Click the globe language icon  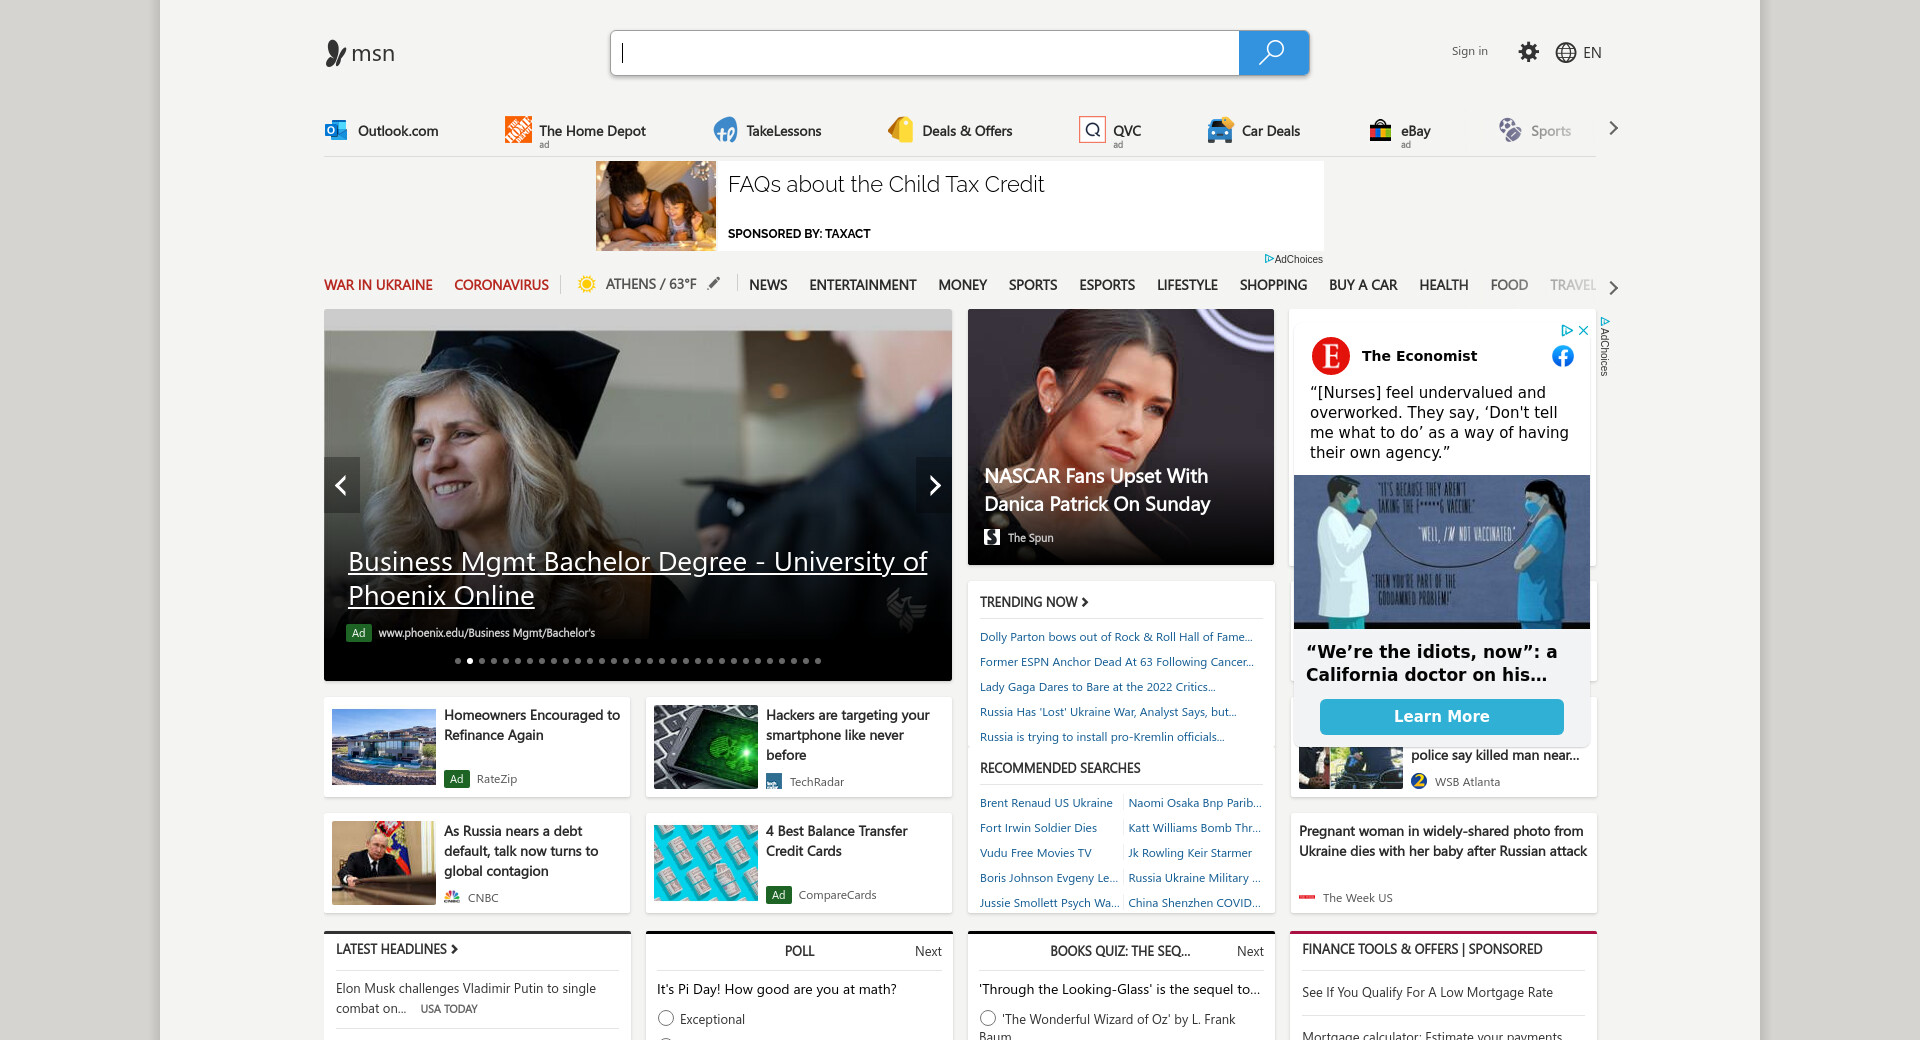click(x=1565, y=53)
